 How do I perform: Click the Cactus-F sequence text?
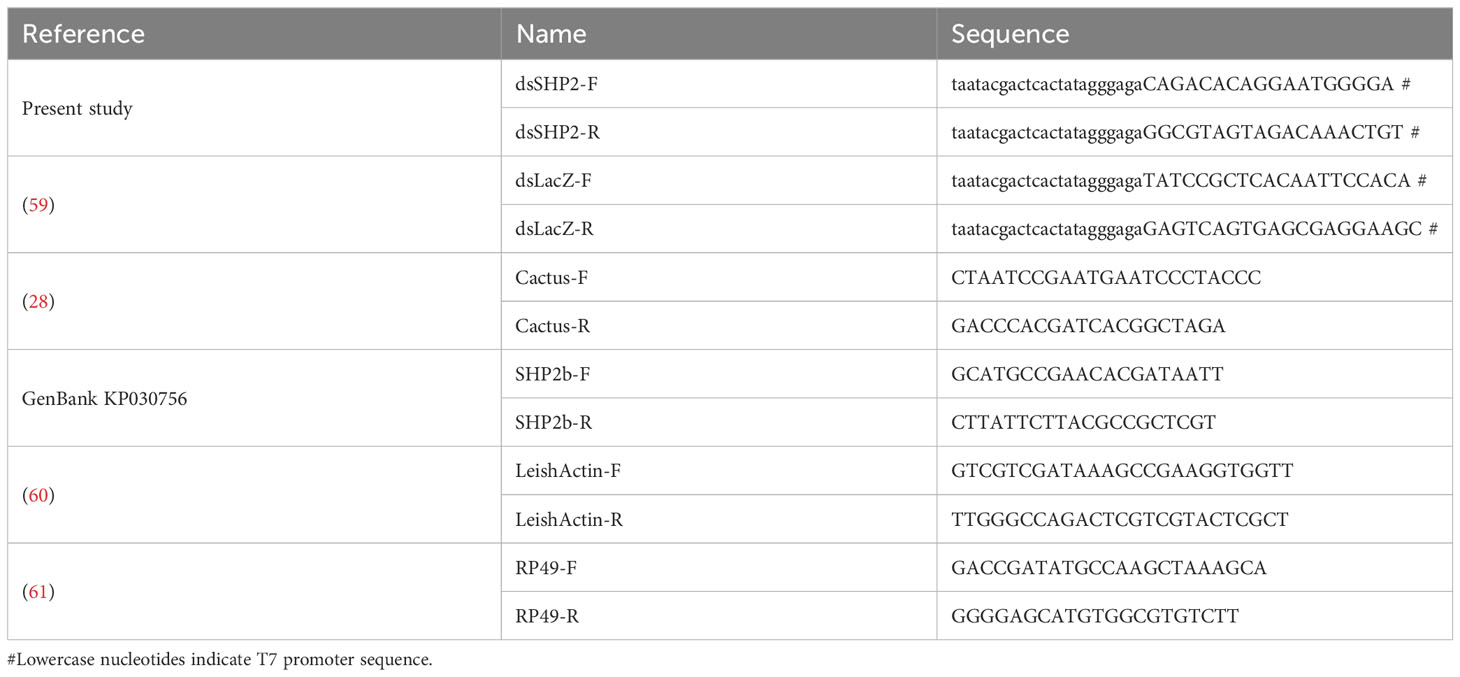click(1106, 278)
